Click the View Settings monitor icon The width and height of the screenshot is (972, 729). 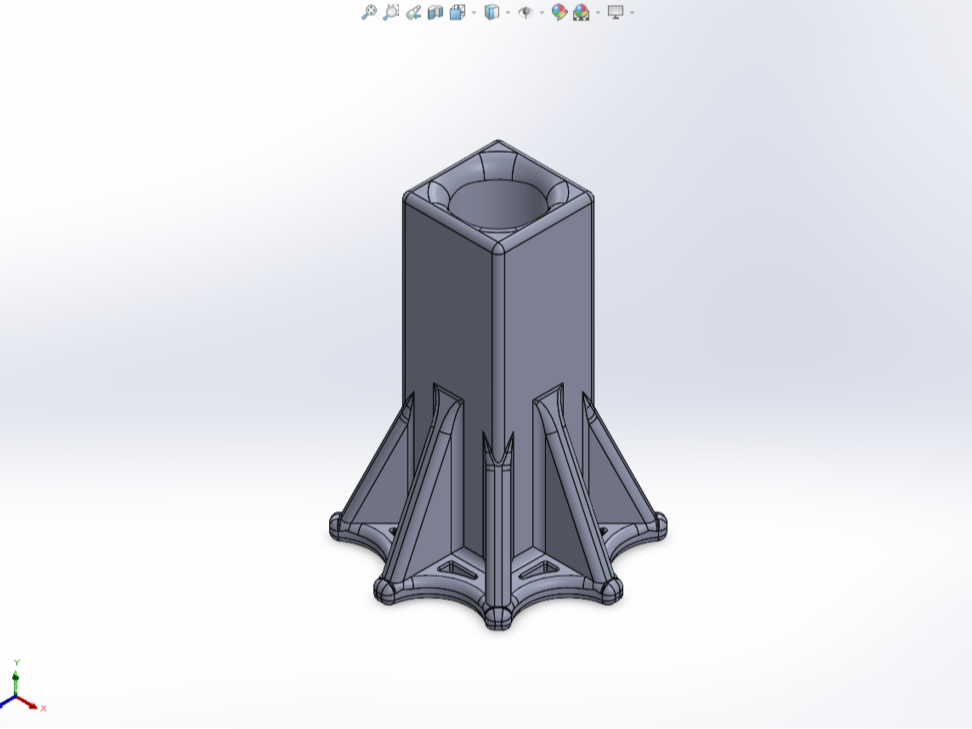pyautogui.click(x=616, y=12)
